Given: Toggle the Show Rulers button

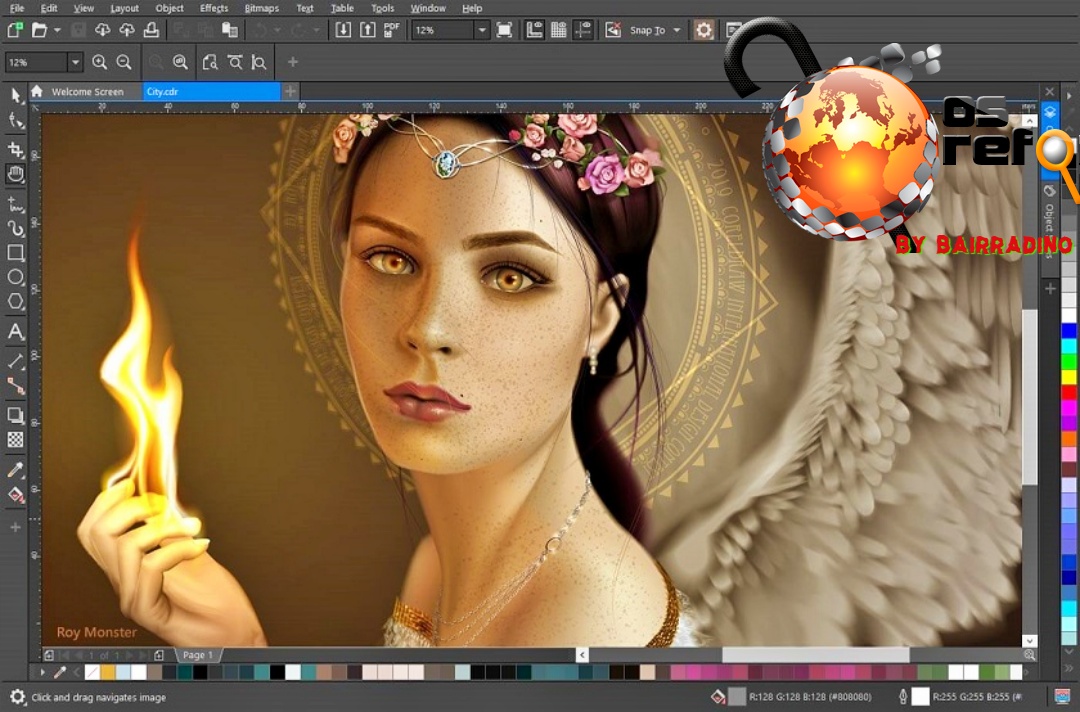Looking at the screenshot, I should point(534,30).
